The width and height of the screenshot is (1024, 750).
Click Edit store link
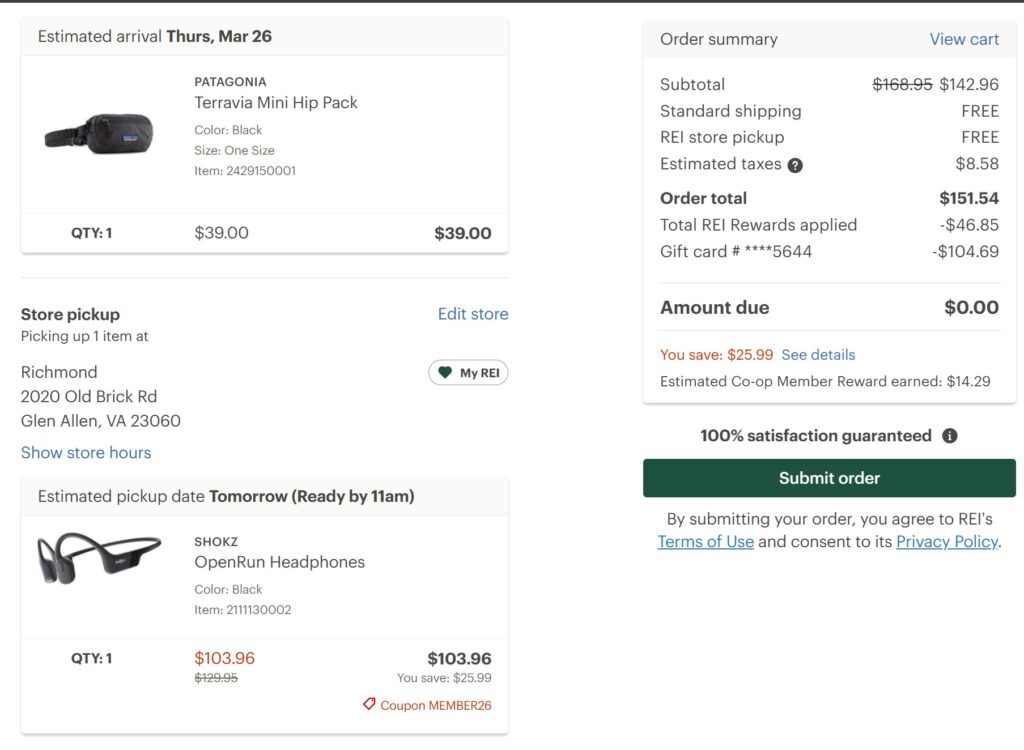(473, 314)
